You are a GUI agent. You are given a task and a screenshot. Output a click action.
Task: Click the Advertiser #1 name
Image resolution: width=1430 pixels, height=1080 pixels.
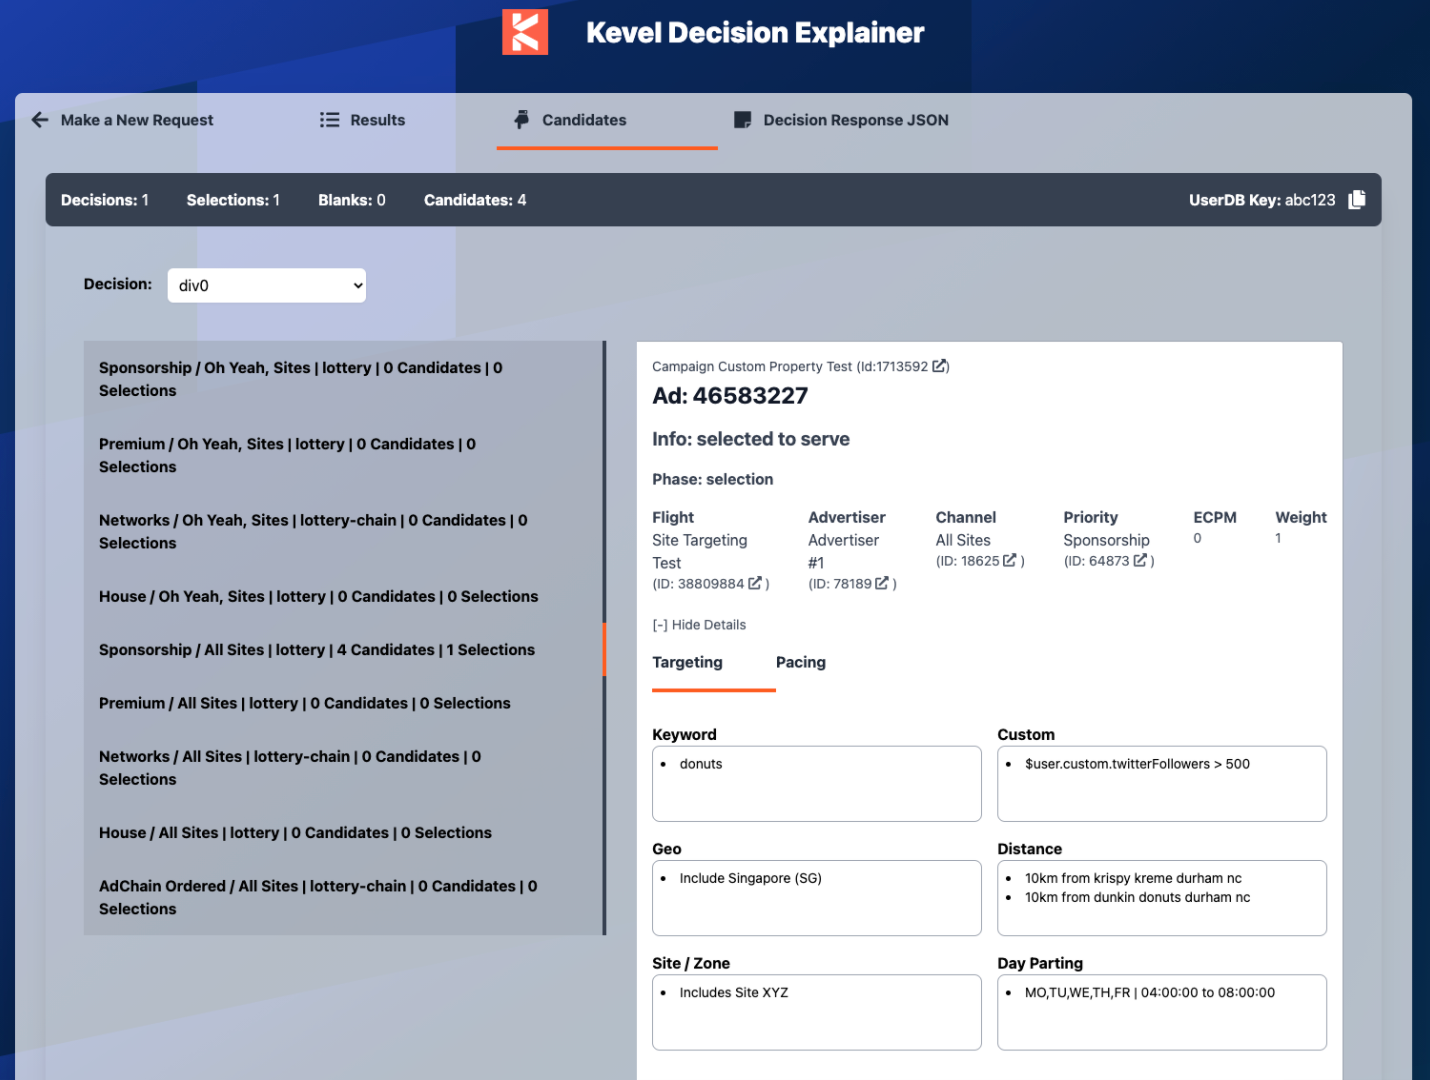[x=843, y=551]
